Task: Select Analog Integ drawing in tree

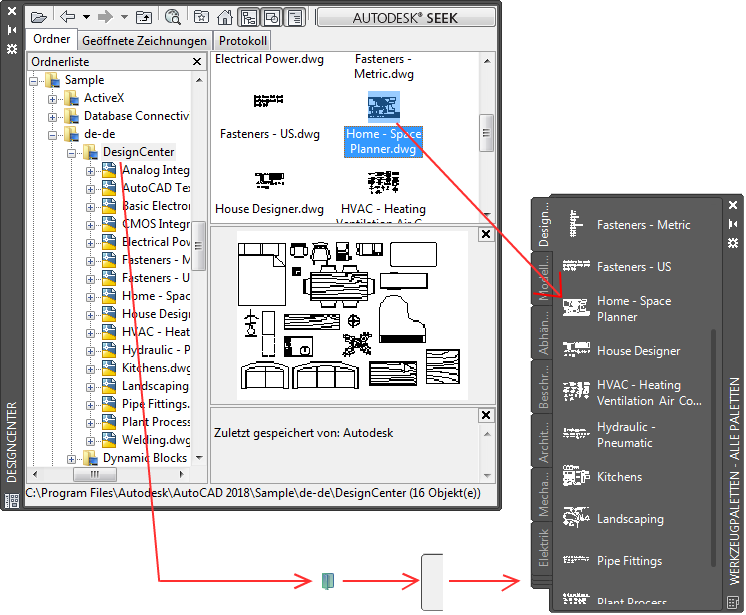Action: (156, 170)
